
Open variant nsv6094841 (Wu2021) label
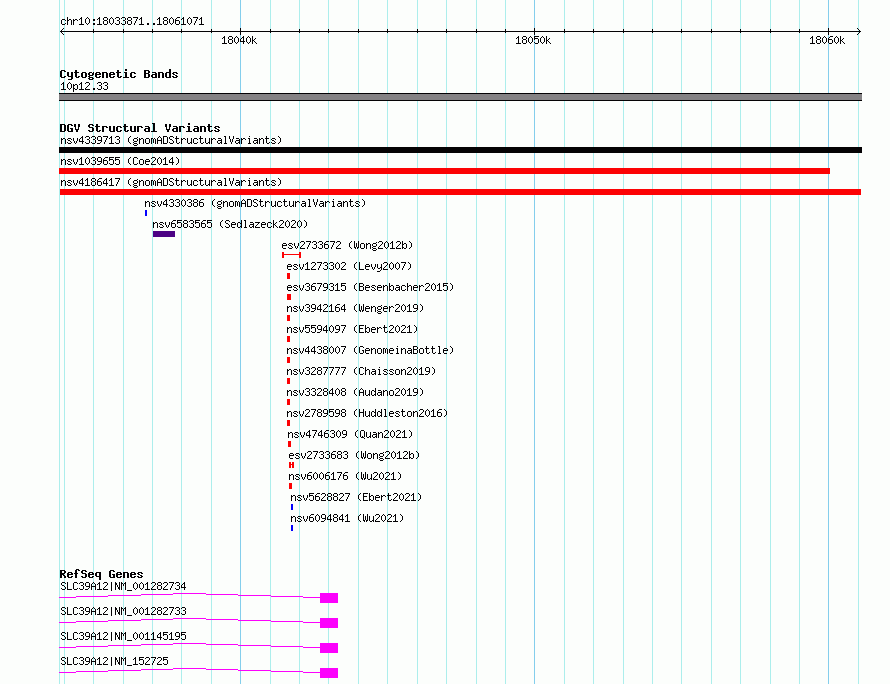coord(347,518)
